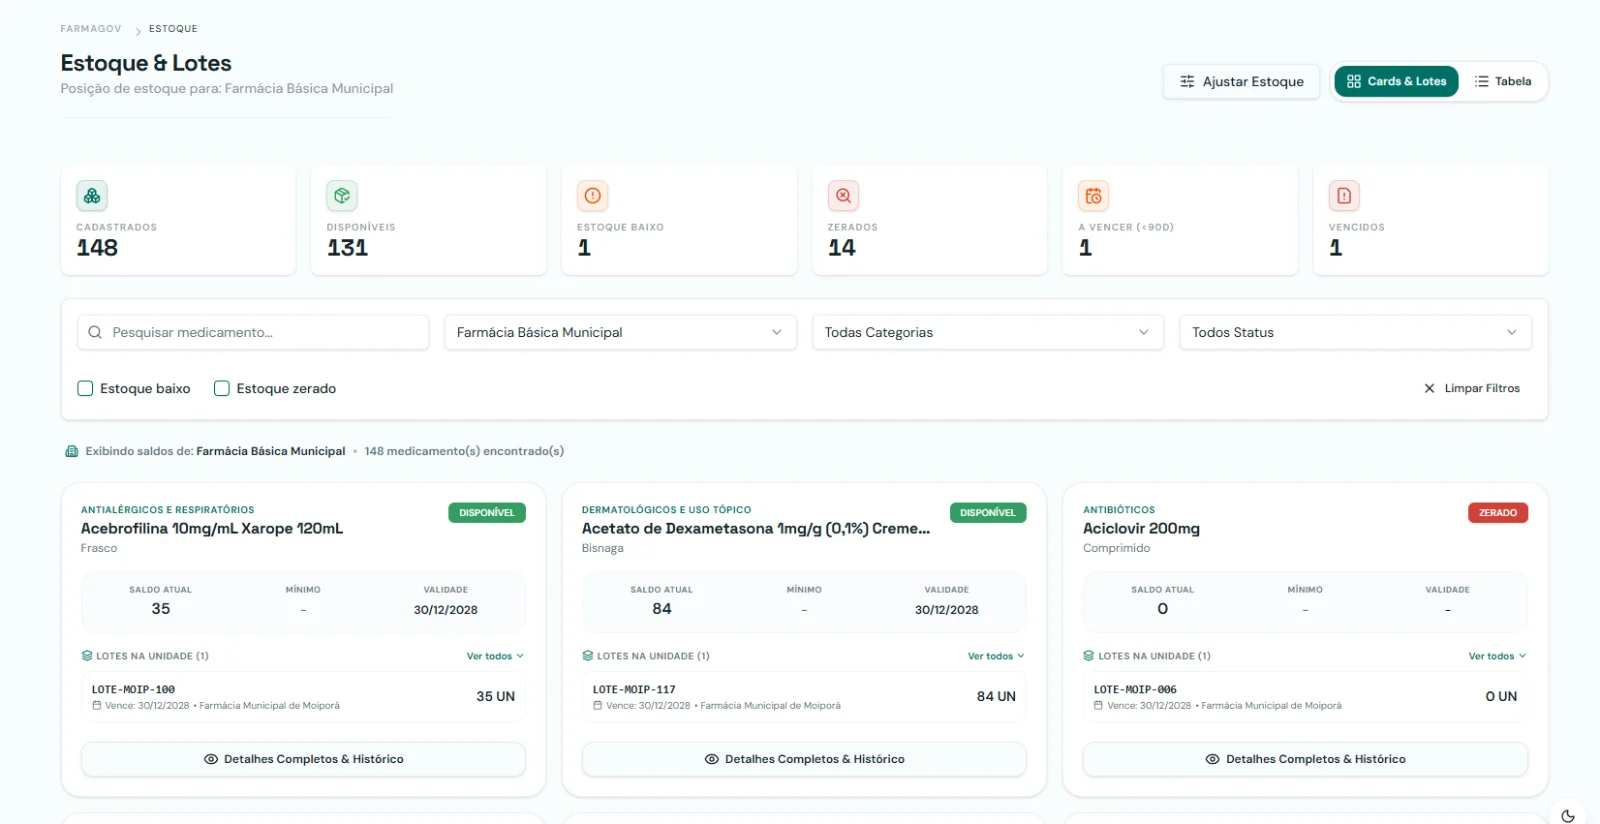Open Detalhes Completos & Histórico for Acebrofilina
Image resolution: width=1600 pixels, height=824 pixels.
point(303,759)
